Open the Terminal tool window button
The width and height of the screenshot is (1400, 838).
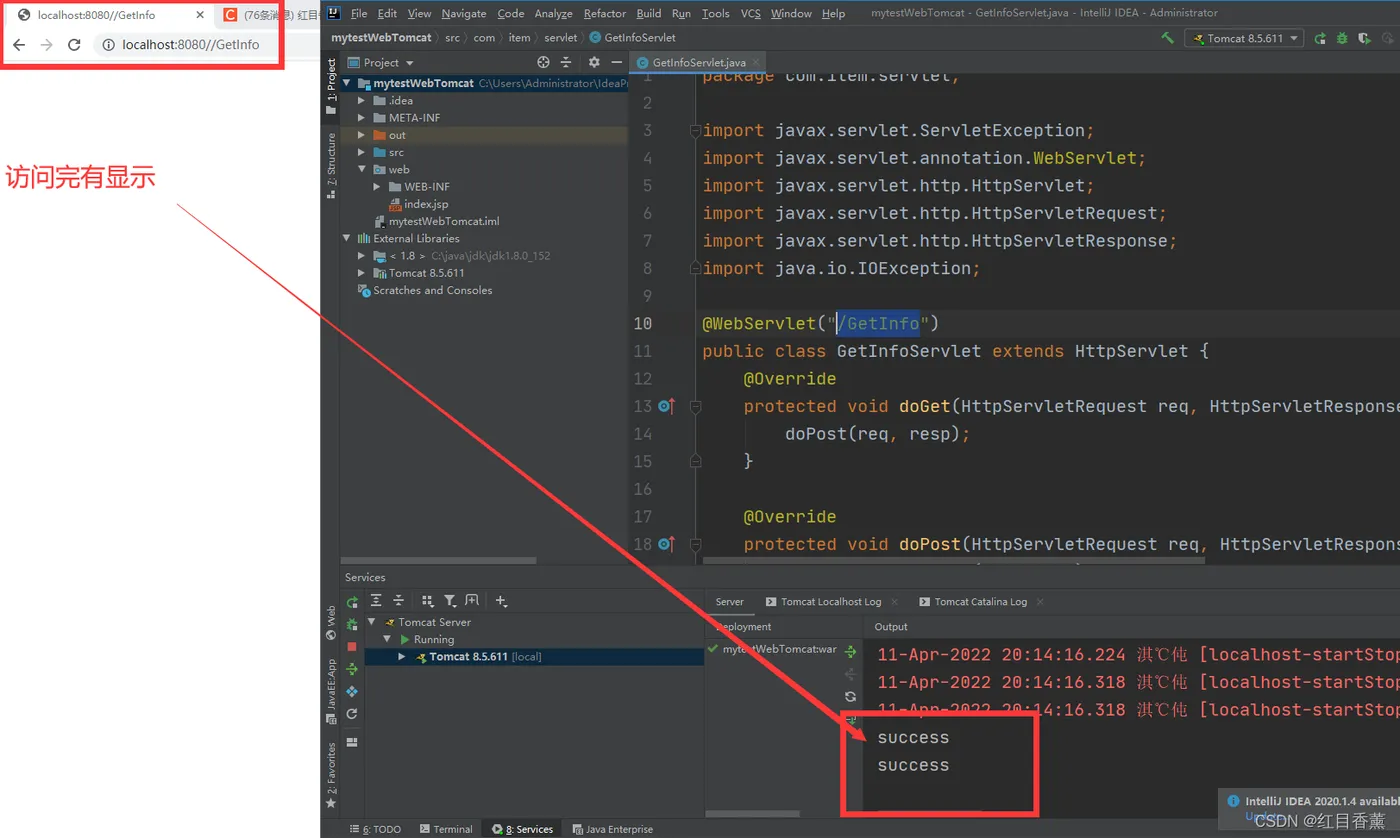(x=446, y=829)
